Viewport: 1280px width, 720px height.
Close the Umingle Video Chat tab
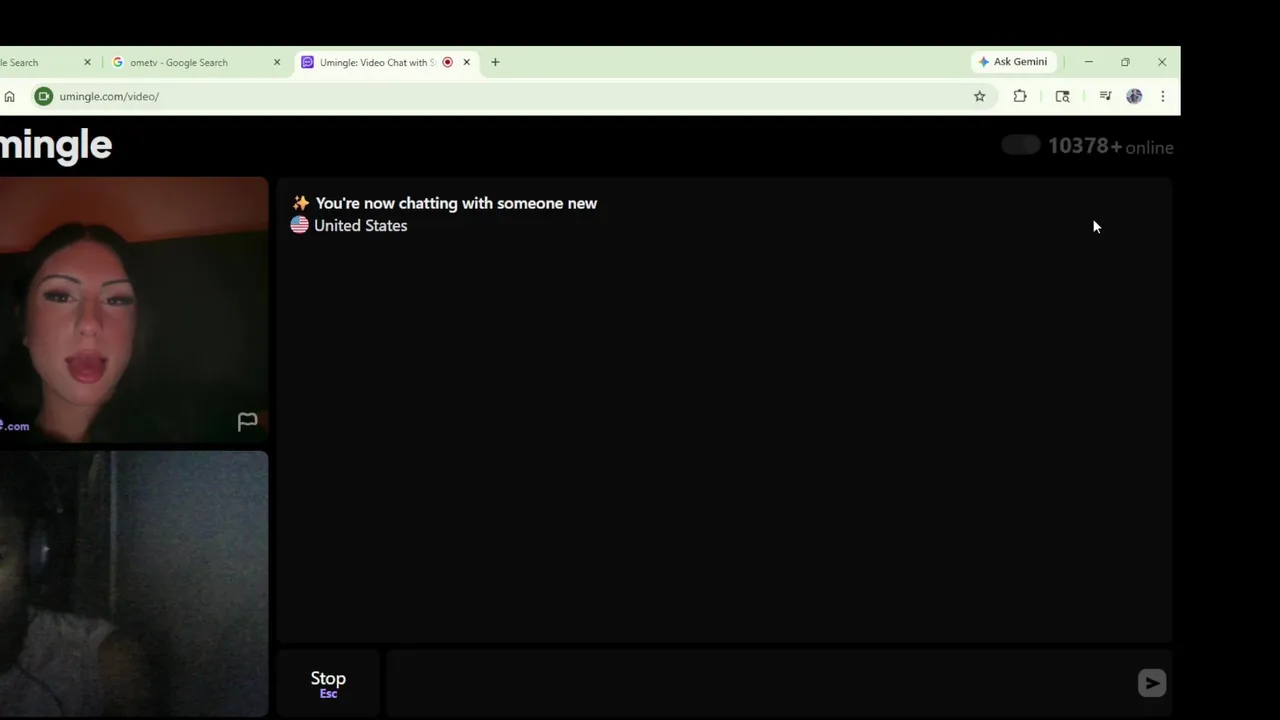pos(466,62)
